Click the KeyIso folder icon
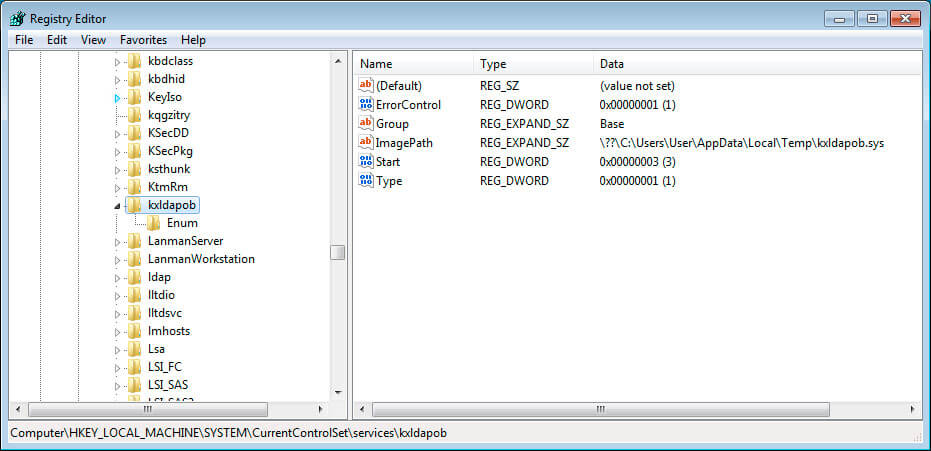The height and width of the screenshot is (451, 931). (135, 97)
